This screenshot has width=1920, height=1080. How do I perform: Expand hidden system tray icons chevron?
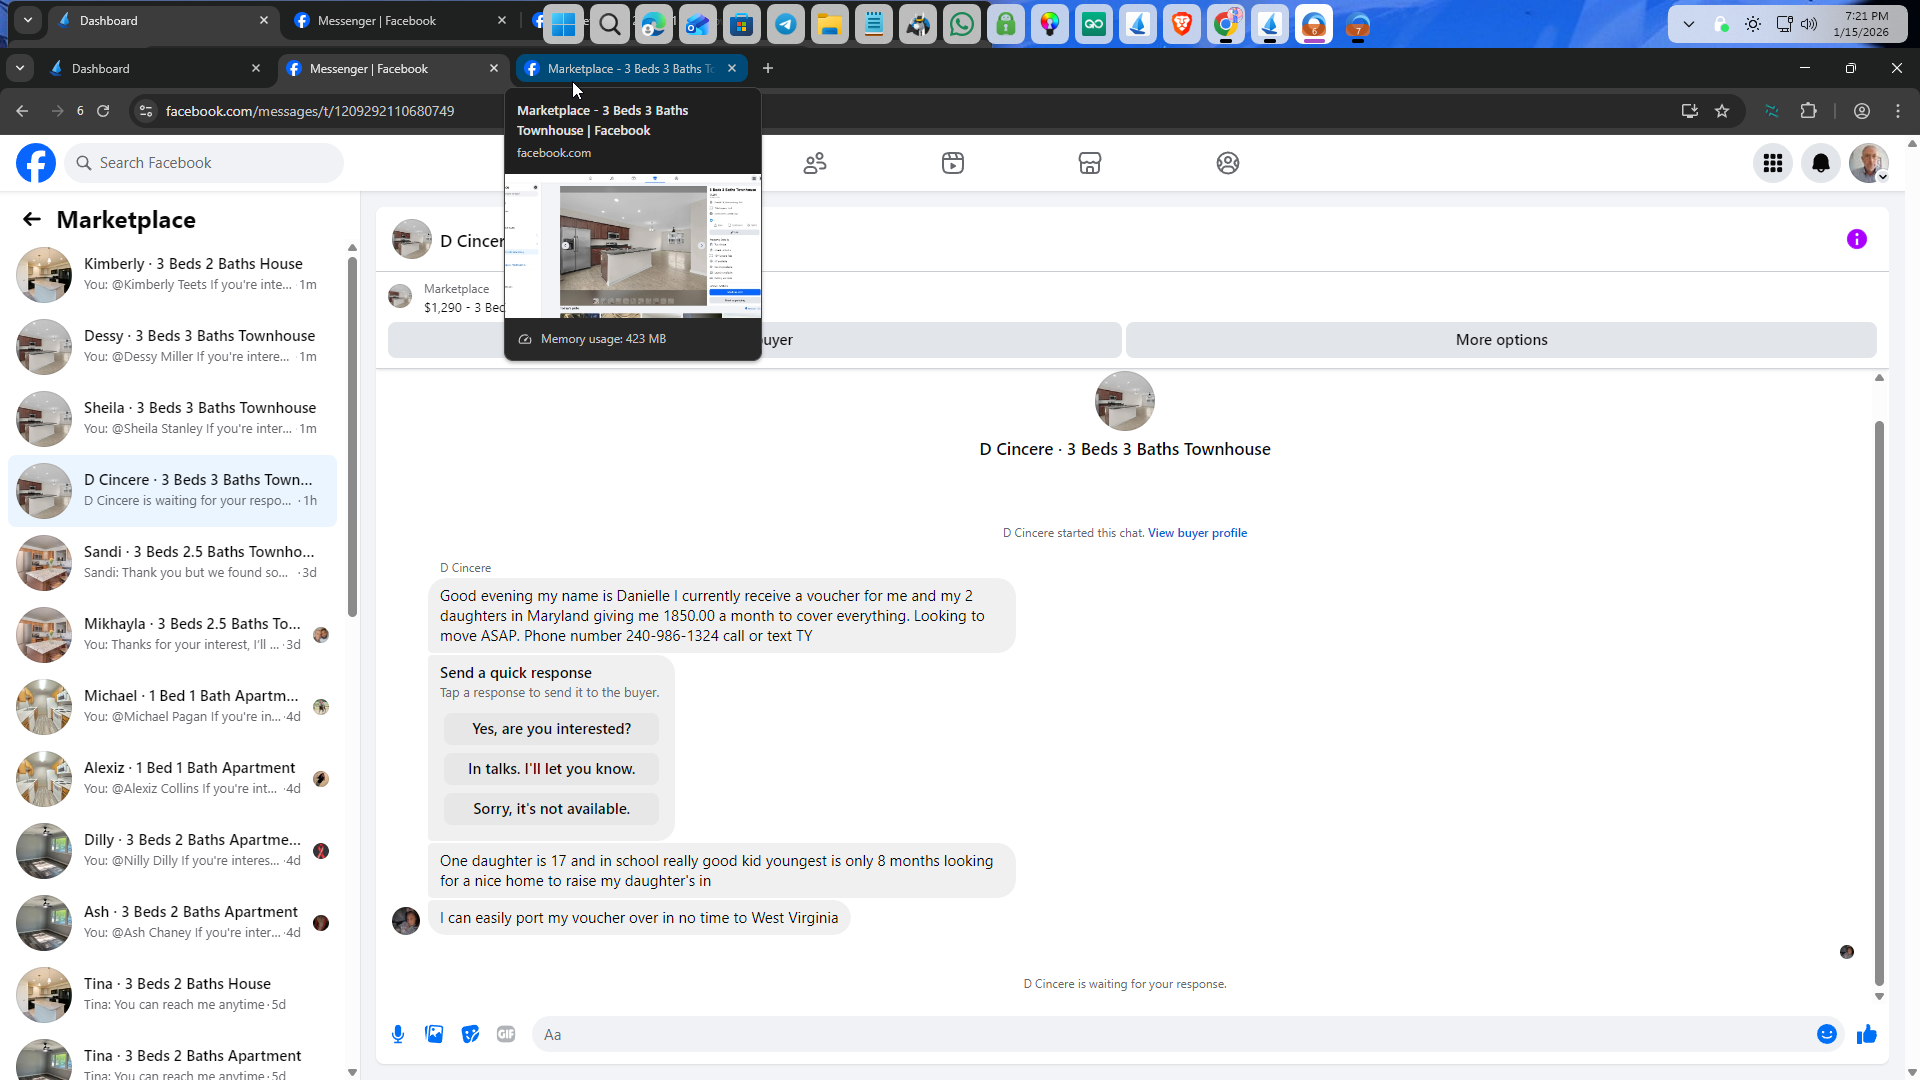coord(1689,24)
